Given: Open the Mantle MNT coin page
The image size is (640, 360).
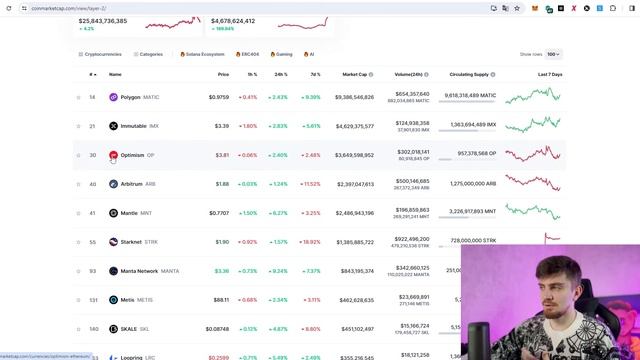Looking at the screenshot, I should [136, 213].
